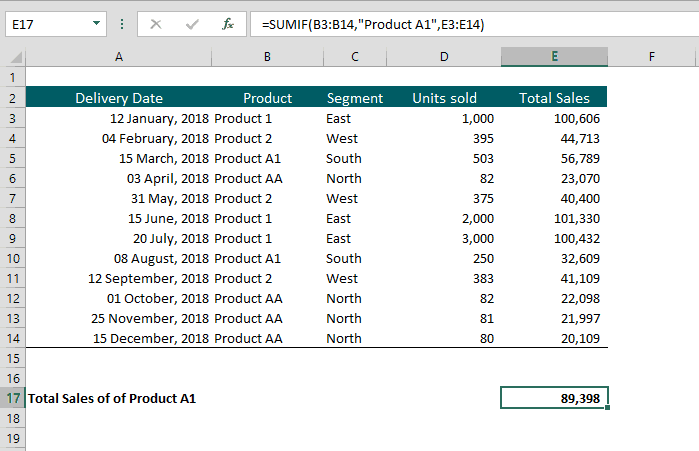The width and height of the screenshot is (699, 451).
Task: Click the Cancel (X) formula bar icon
Action: tap(156, 24)
